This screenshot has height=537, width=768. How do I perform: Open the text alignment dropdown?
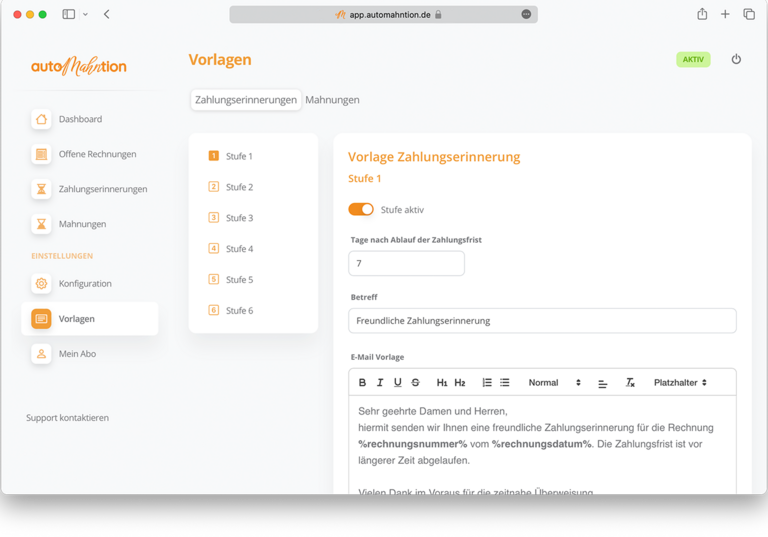(602, 383)
